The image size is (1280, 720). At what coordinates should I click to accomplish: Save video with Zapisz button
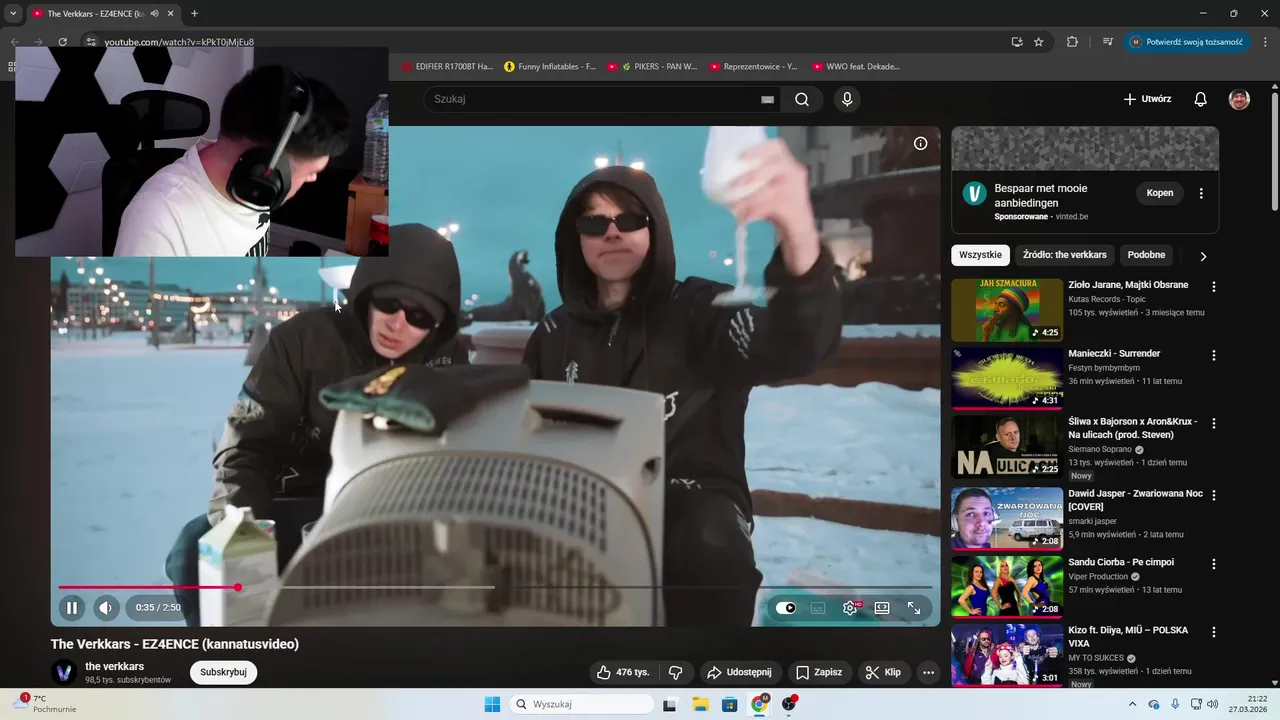(820, 672)
